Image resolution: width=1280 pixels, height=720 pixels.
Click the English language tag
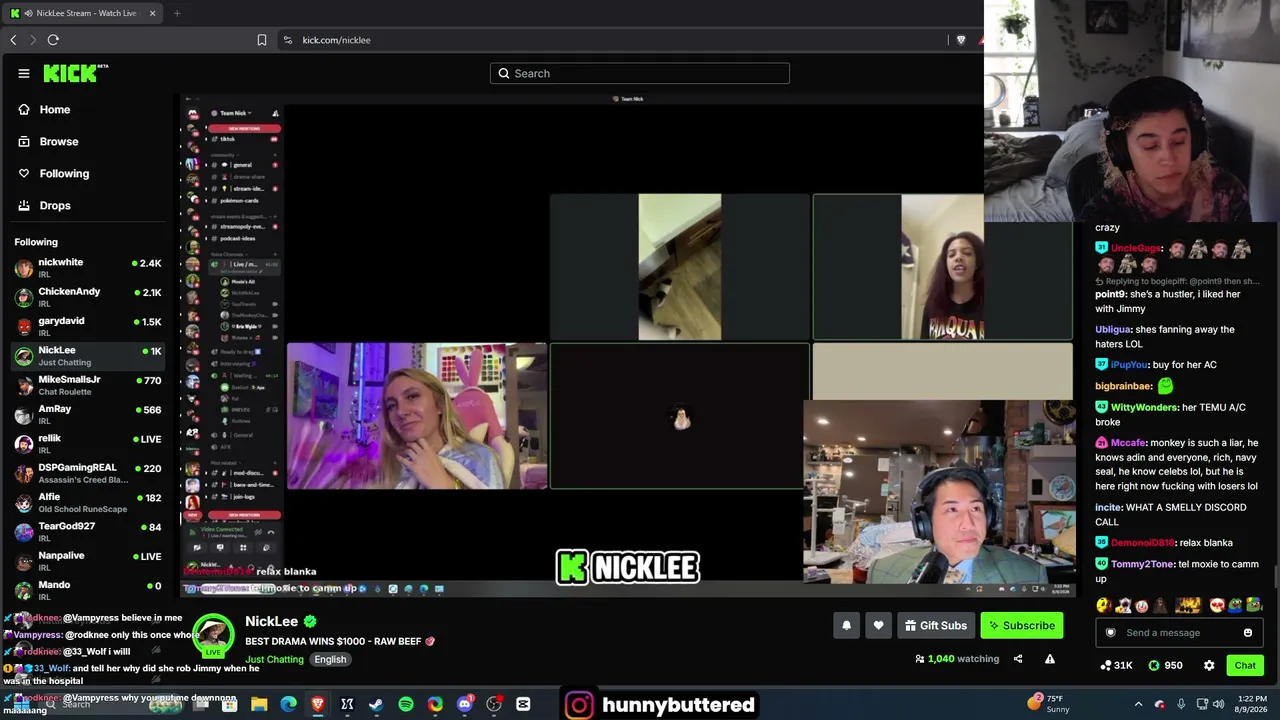[x=330, y=660]
